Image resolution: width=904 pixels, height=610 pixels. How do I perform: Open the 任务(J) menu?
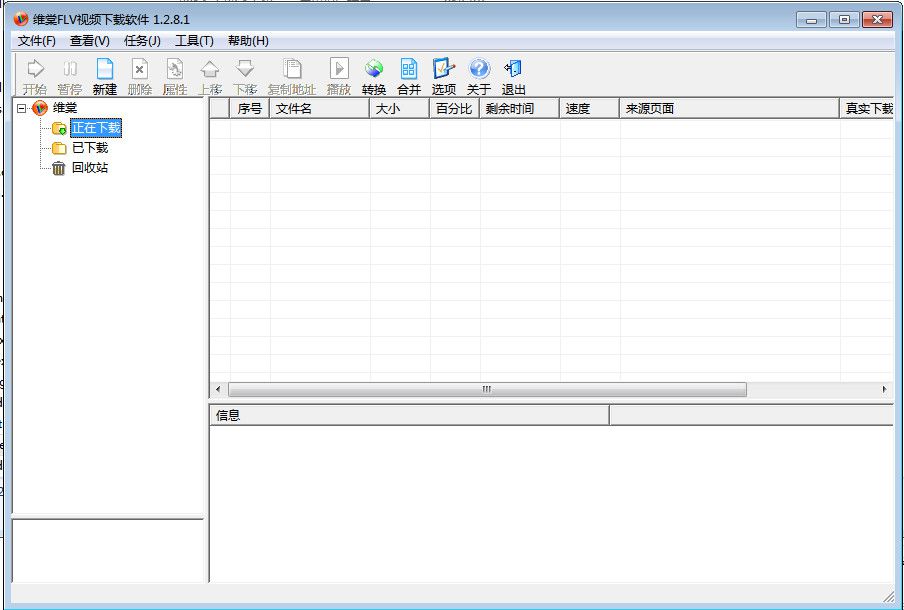[x=142, y=41]
